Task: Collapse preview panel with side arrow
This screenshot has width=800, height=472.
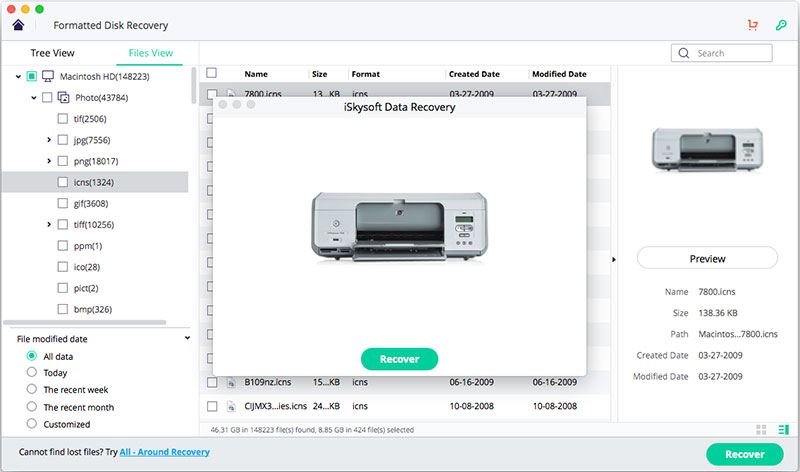Action: pos(614,260)
